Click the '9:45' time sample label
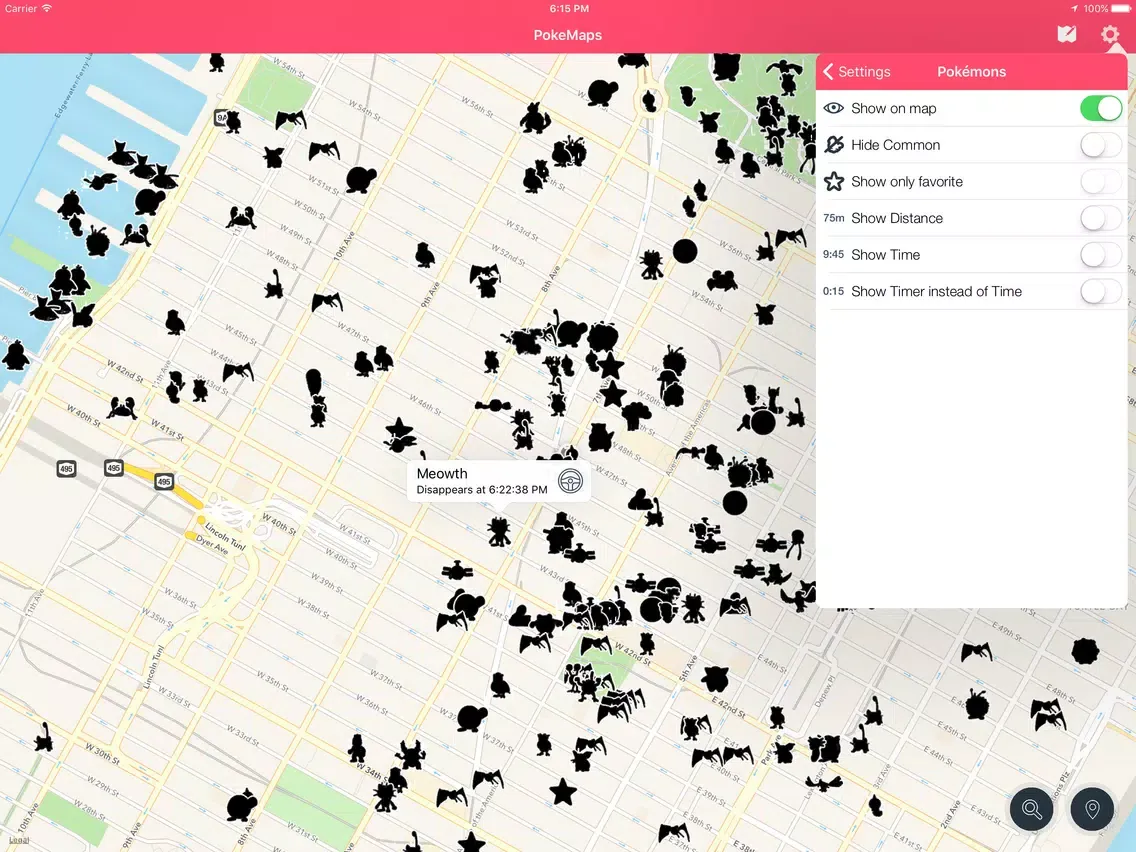Image resolution: width=1136 pixels, height=852 pixels. tap(833, 254)
